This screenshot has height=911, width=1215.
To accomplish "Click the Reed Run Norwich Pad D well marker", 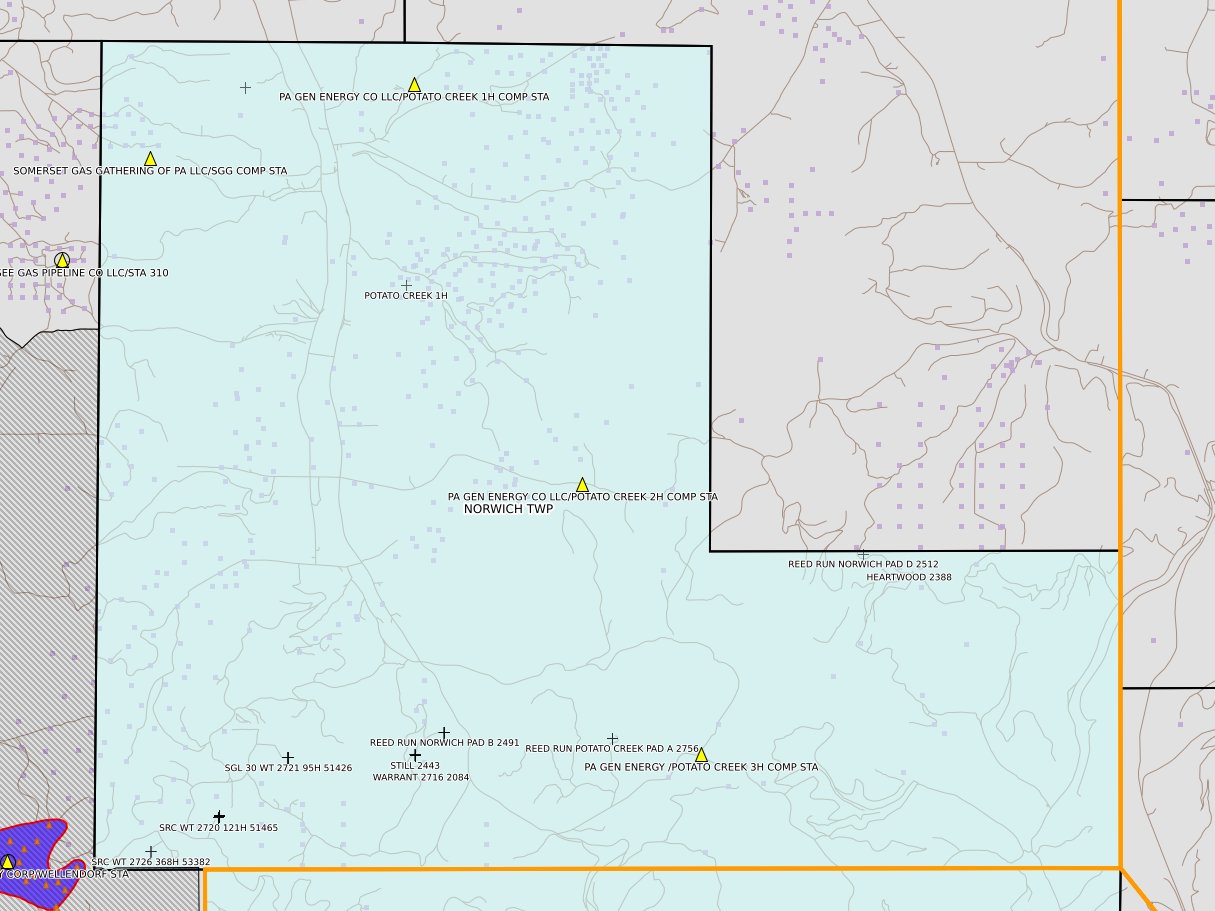I will (864, 551).
